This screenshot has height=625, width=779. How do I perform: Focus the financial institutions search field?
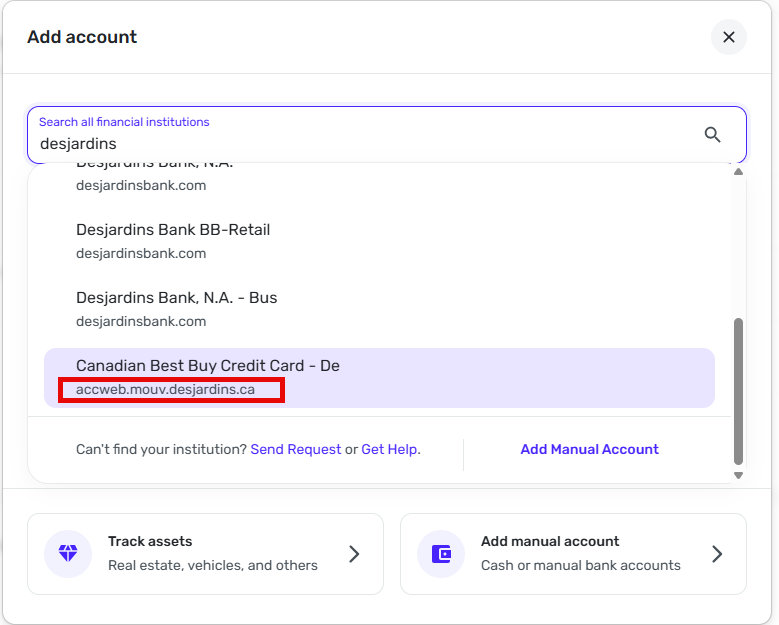[x=387, y=135]
